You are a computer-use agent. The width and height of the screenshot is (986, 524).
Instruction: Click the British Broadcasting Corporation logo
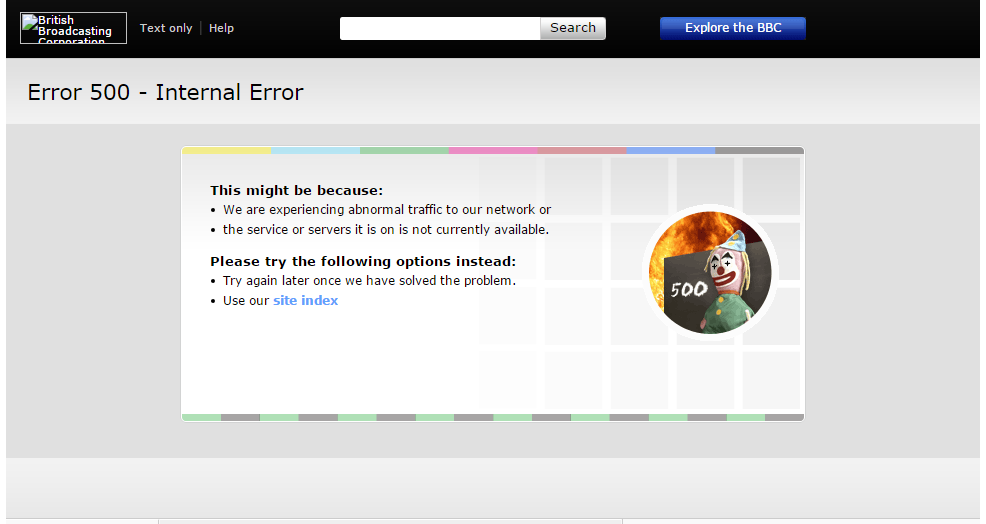pyautogui.click(x=73, y=28)
